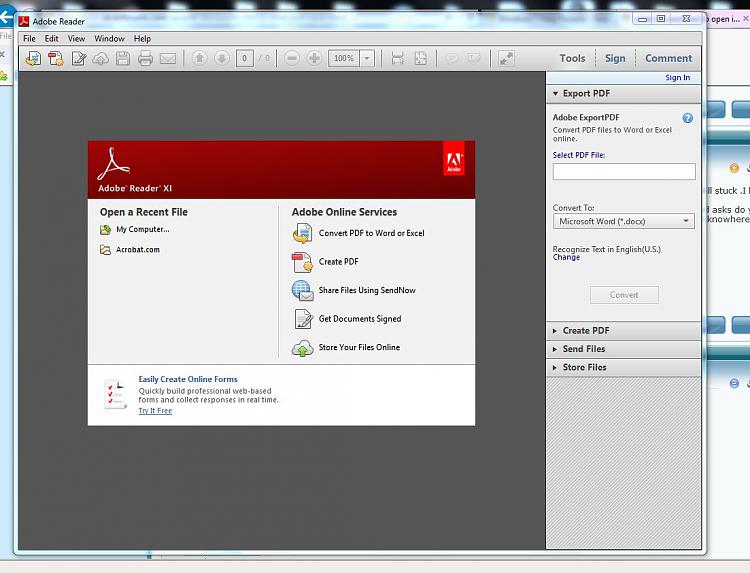Click the Adobe Reader title bar icon
Viewport: 750px width, 573px height.
click(x=24, y=21)
